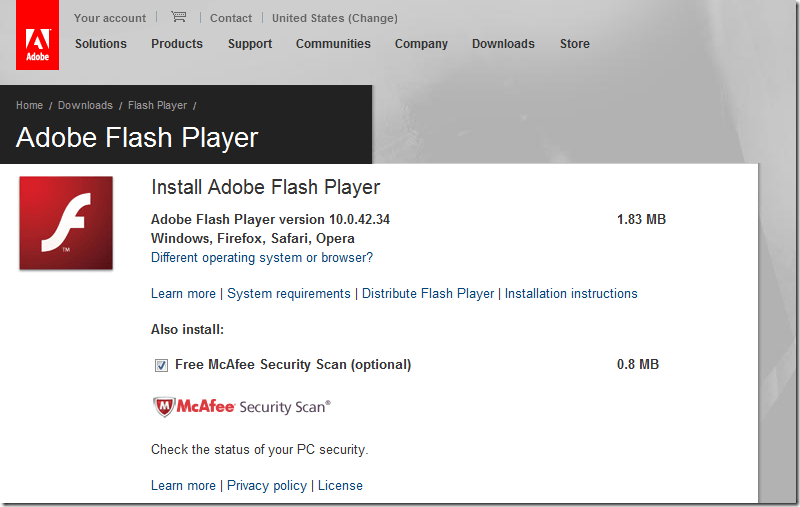Image resolution: width=800 pixels, height=507 pixels.
Task: Open the Downloads menu
Action: [x=503, y=44]
